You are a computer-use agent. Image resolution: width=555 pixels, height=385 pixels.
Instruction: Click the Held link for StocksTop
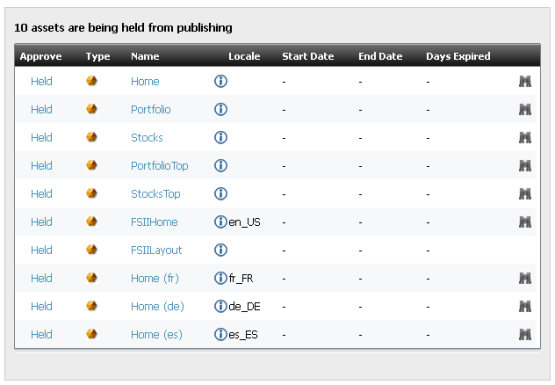pos(41,194)
